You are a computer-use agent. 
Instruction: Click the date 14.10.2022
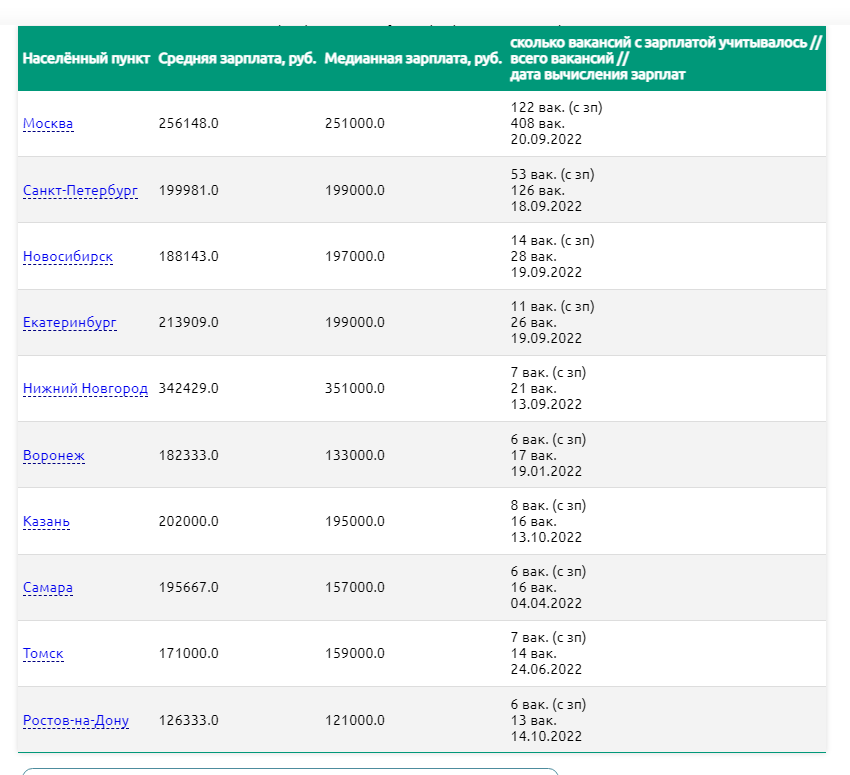point(546,737)
